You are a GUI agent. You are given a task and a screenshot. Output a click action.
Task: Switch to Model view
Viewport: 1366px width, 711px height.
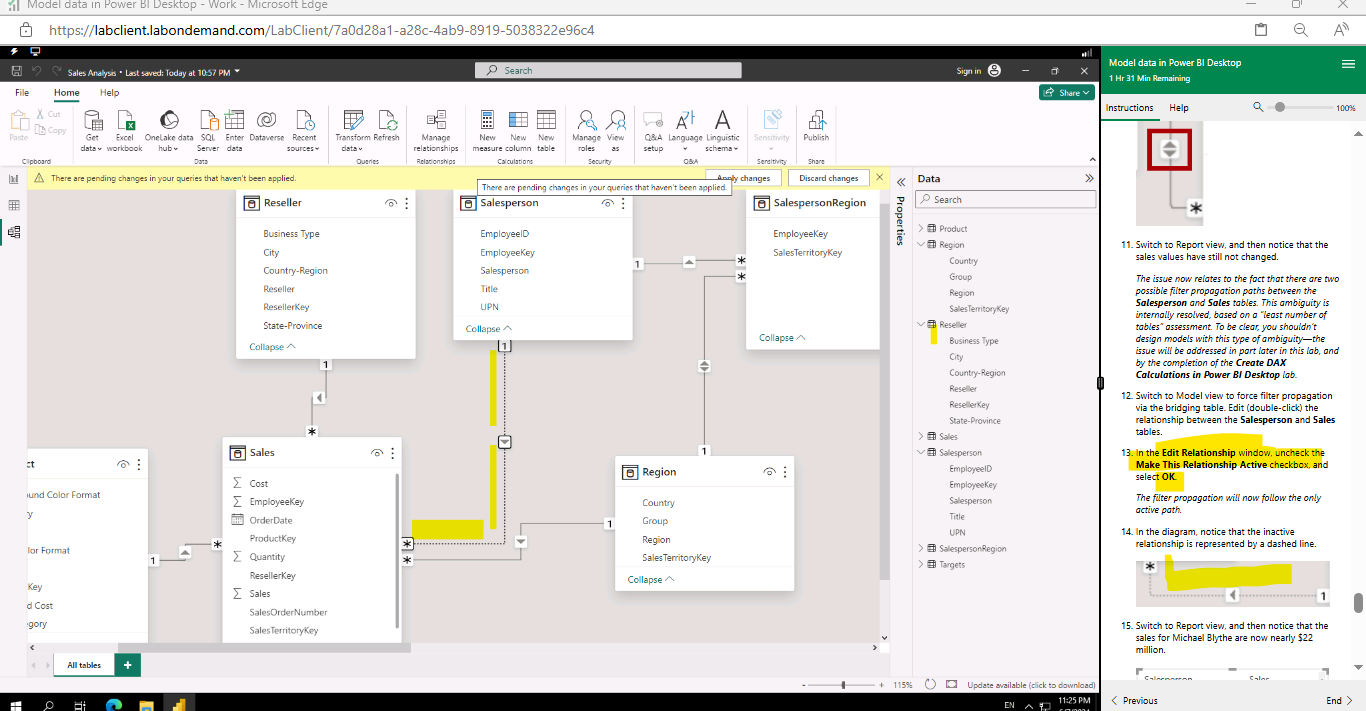click(x=14, y=232)
